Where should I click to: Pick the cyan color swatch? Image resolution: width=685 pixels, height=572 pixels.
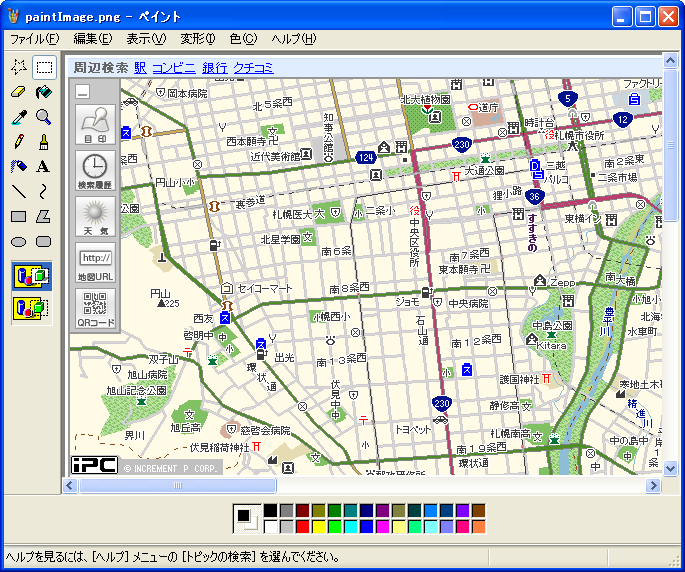point(351,527)
